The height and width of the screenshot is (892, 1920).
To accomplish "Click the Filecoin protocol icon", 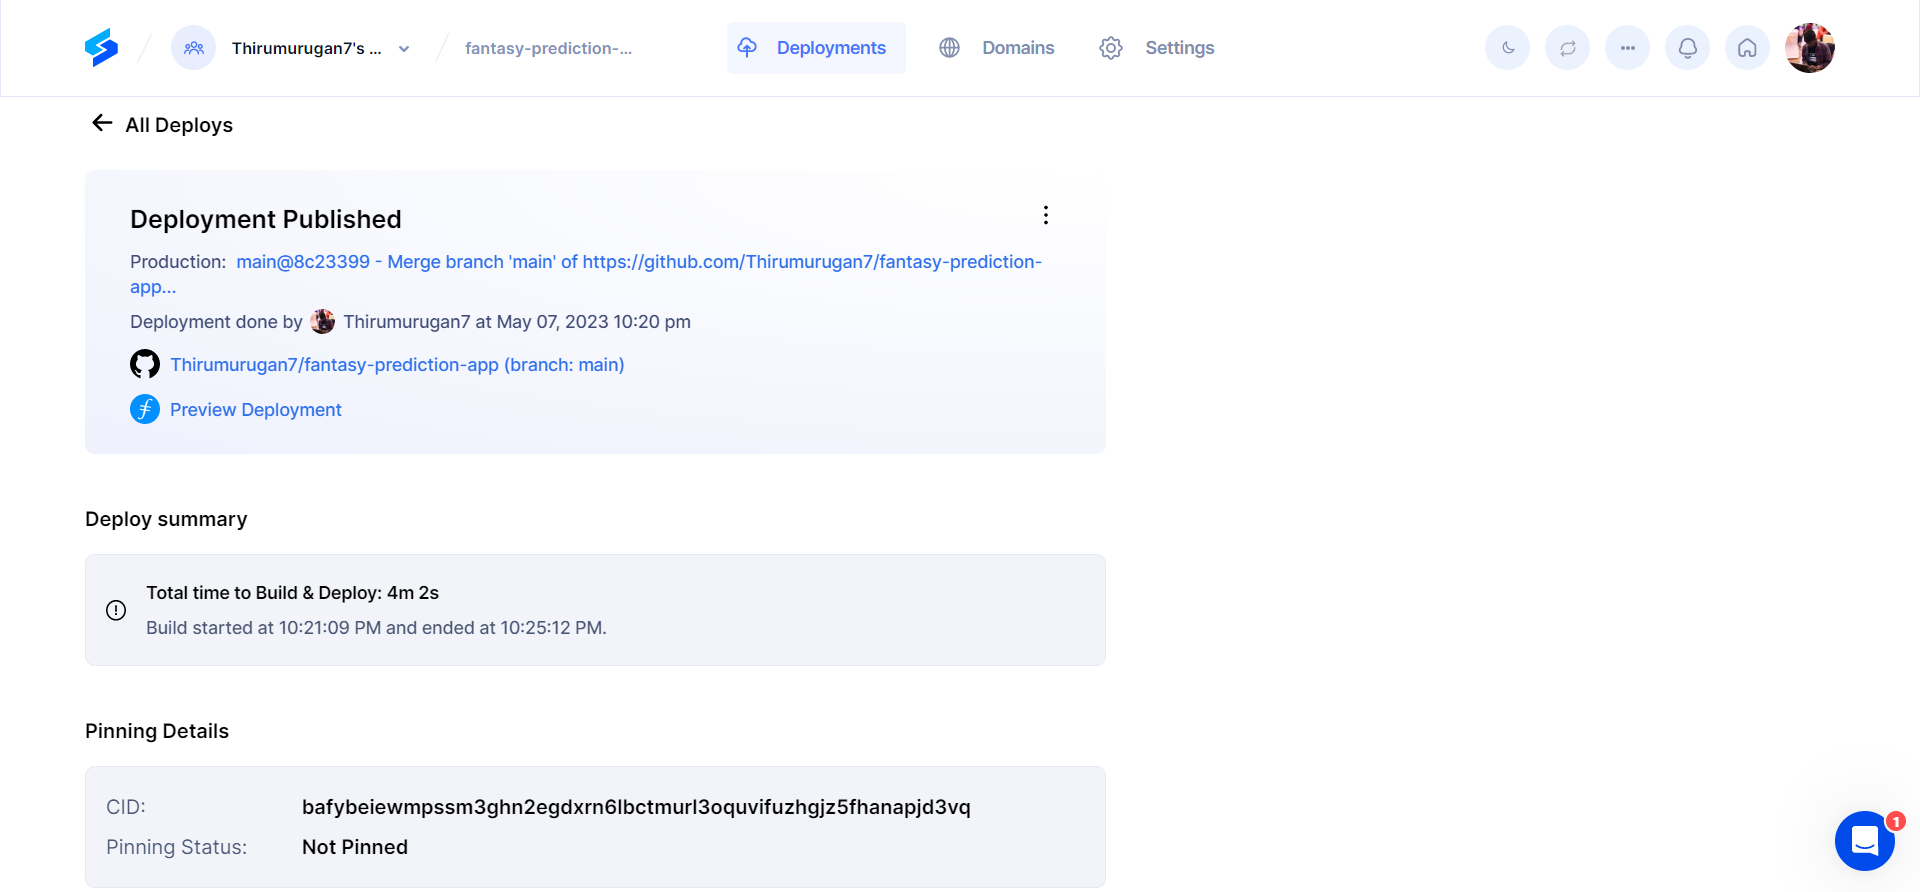I will (145, 409).
